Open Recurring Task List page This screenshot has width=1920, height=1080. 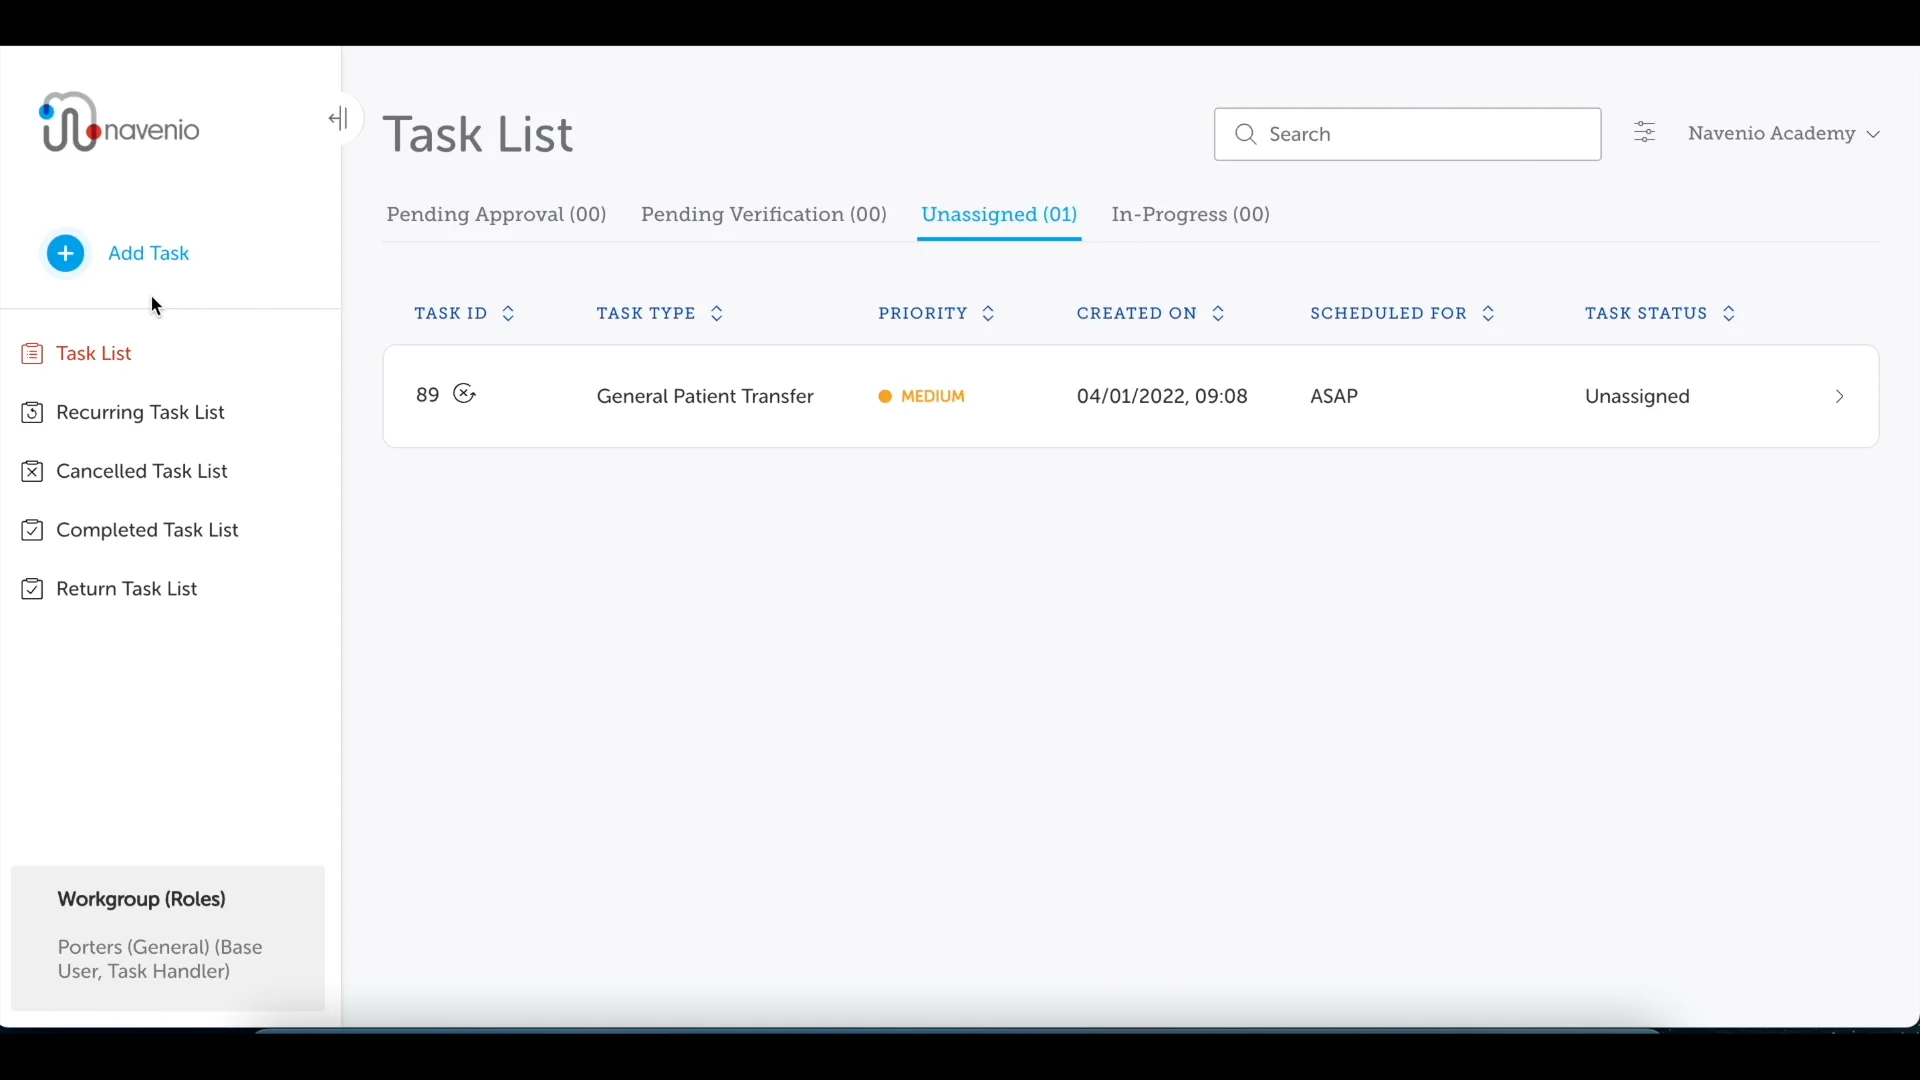(141, 413)
